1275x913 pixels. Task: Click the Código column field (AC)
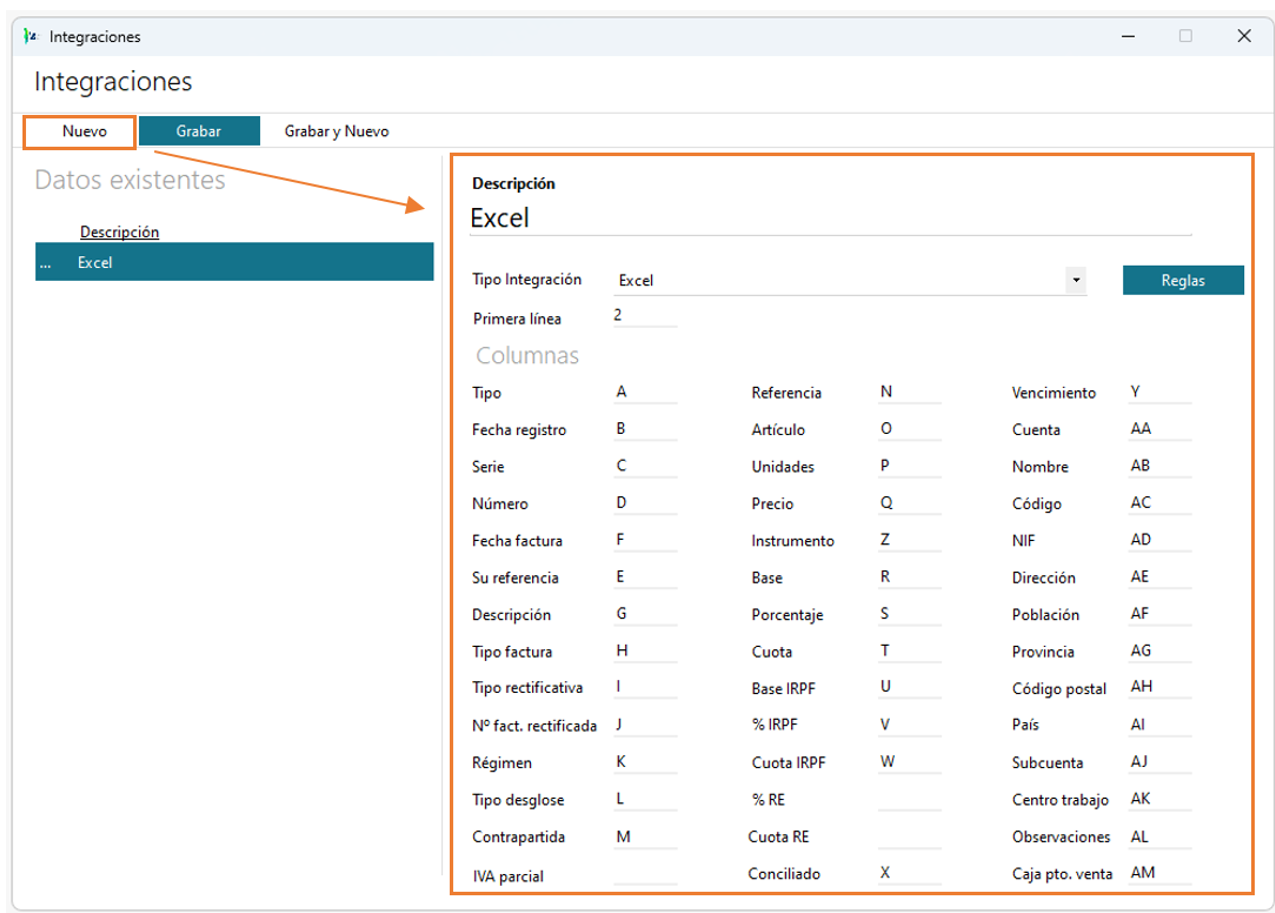point(1159,503)
